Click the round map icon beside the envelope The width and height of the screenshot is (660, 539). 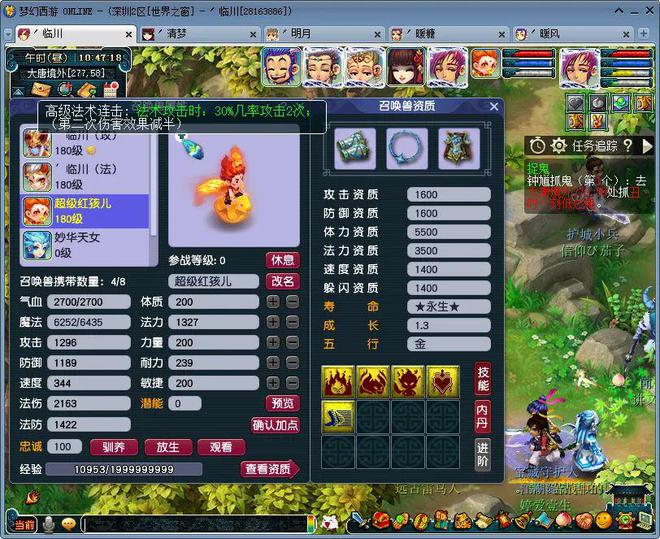(64, 89)
